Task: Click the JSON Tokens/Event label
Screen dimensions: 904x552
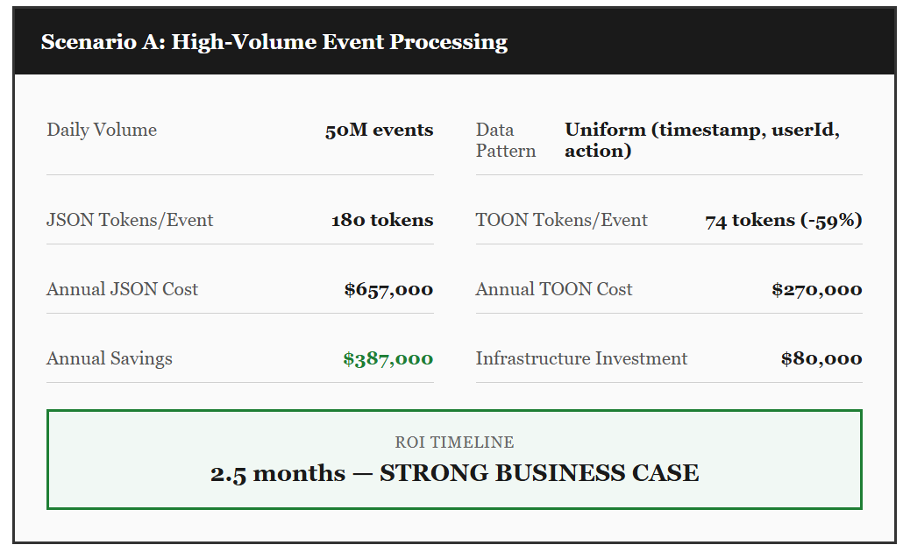Action: click(130, 220)
